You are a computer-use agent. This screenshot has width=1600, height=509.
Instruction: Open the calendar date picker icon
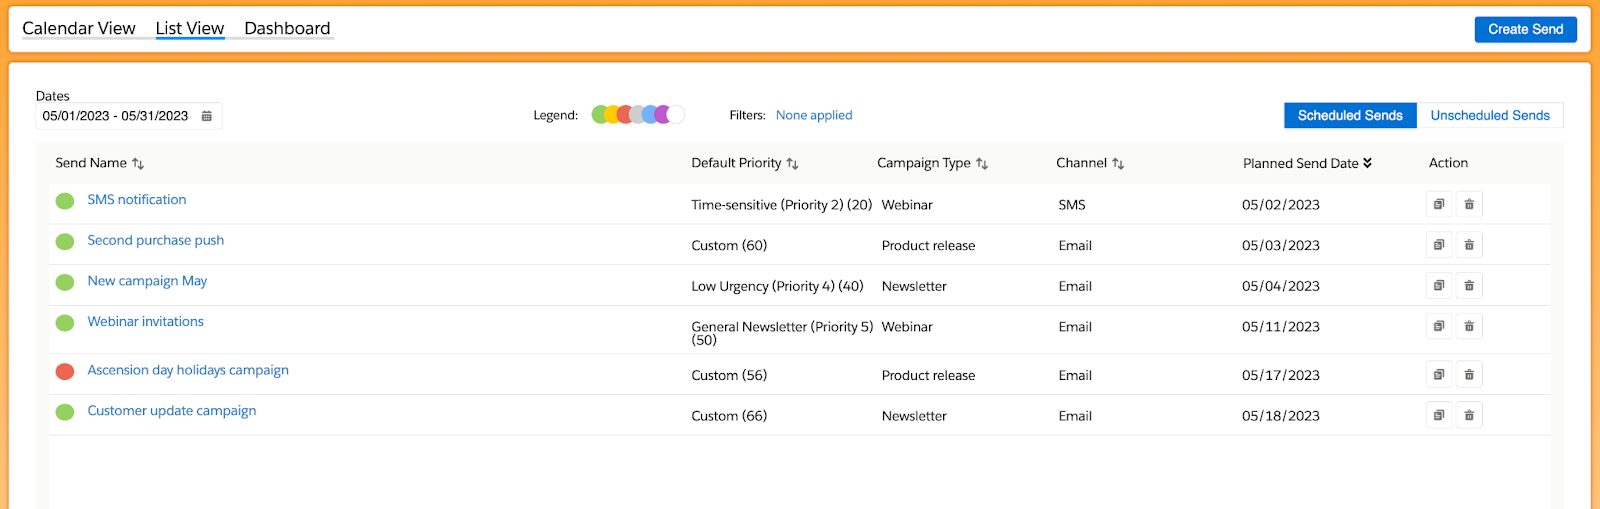point(207,116)
